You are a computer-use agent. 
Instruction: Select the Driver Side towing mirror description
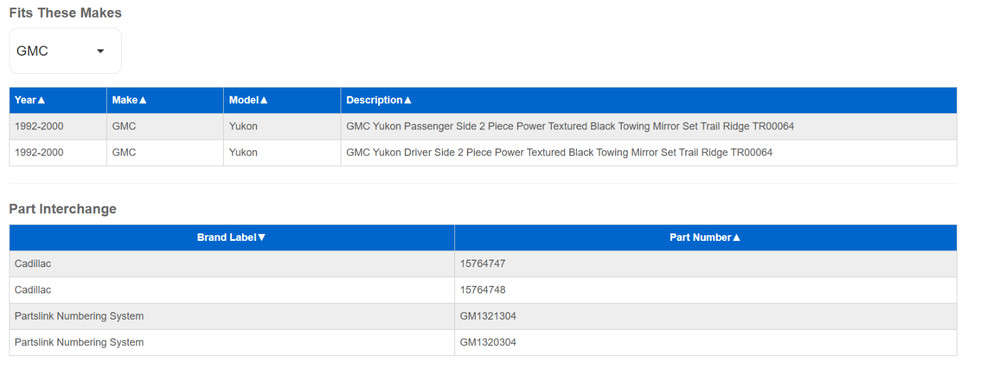coord(559,152)
